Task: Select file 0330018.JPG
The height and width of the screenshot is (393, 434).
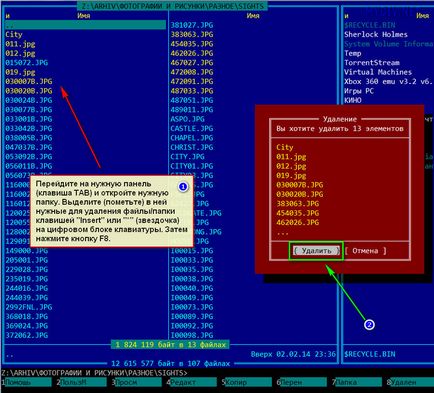Action: point(29,119)
